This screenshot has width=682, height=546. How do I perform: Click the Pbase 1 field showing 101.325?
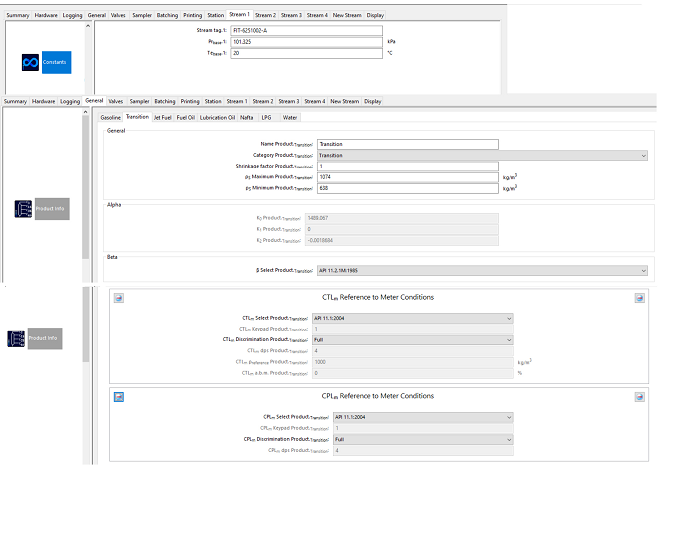[307, 42]
